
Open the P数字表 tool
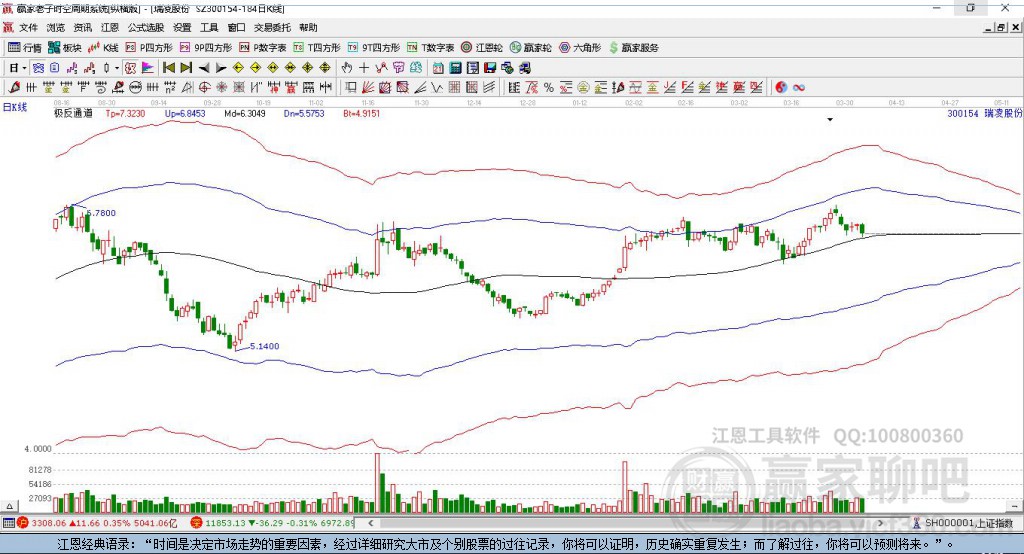point(263,48)
